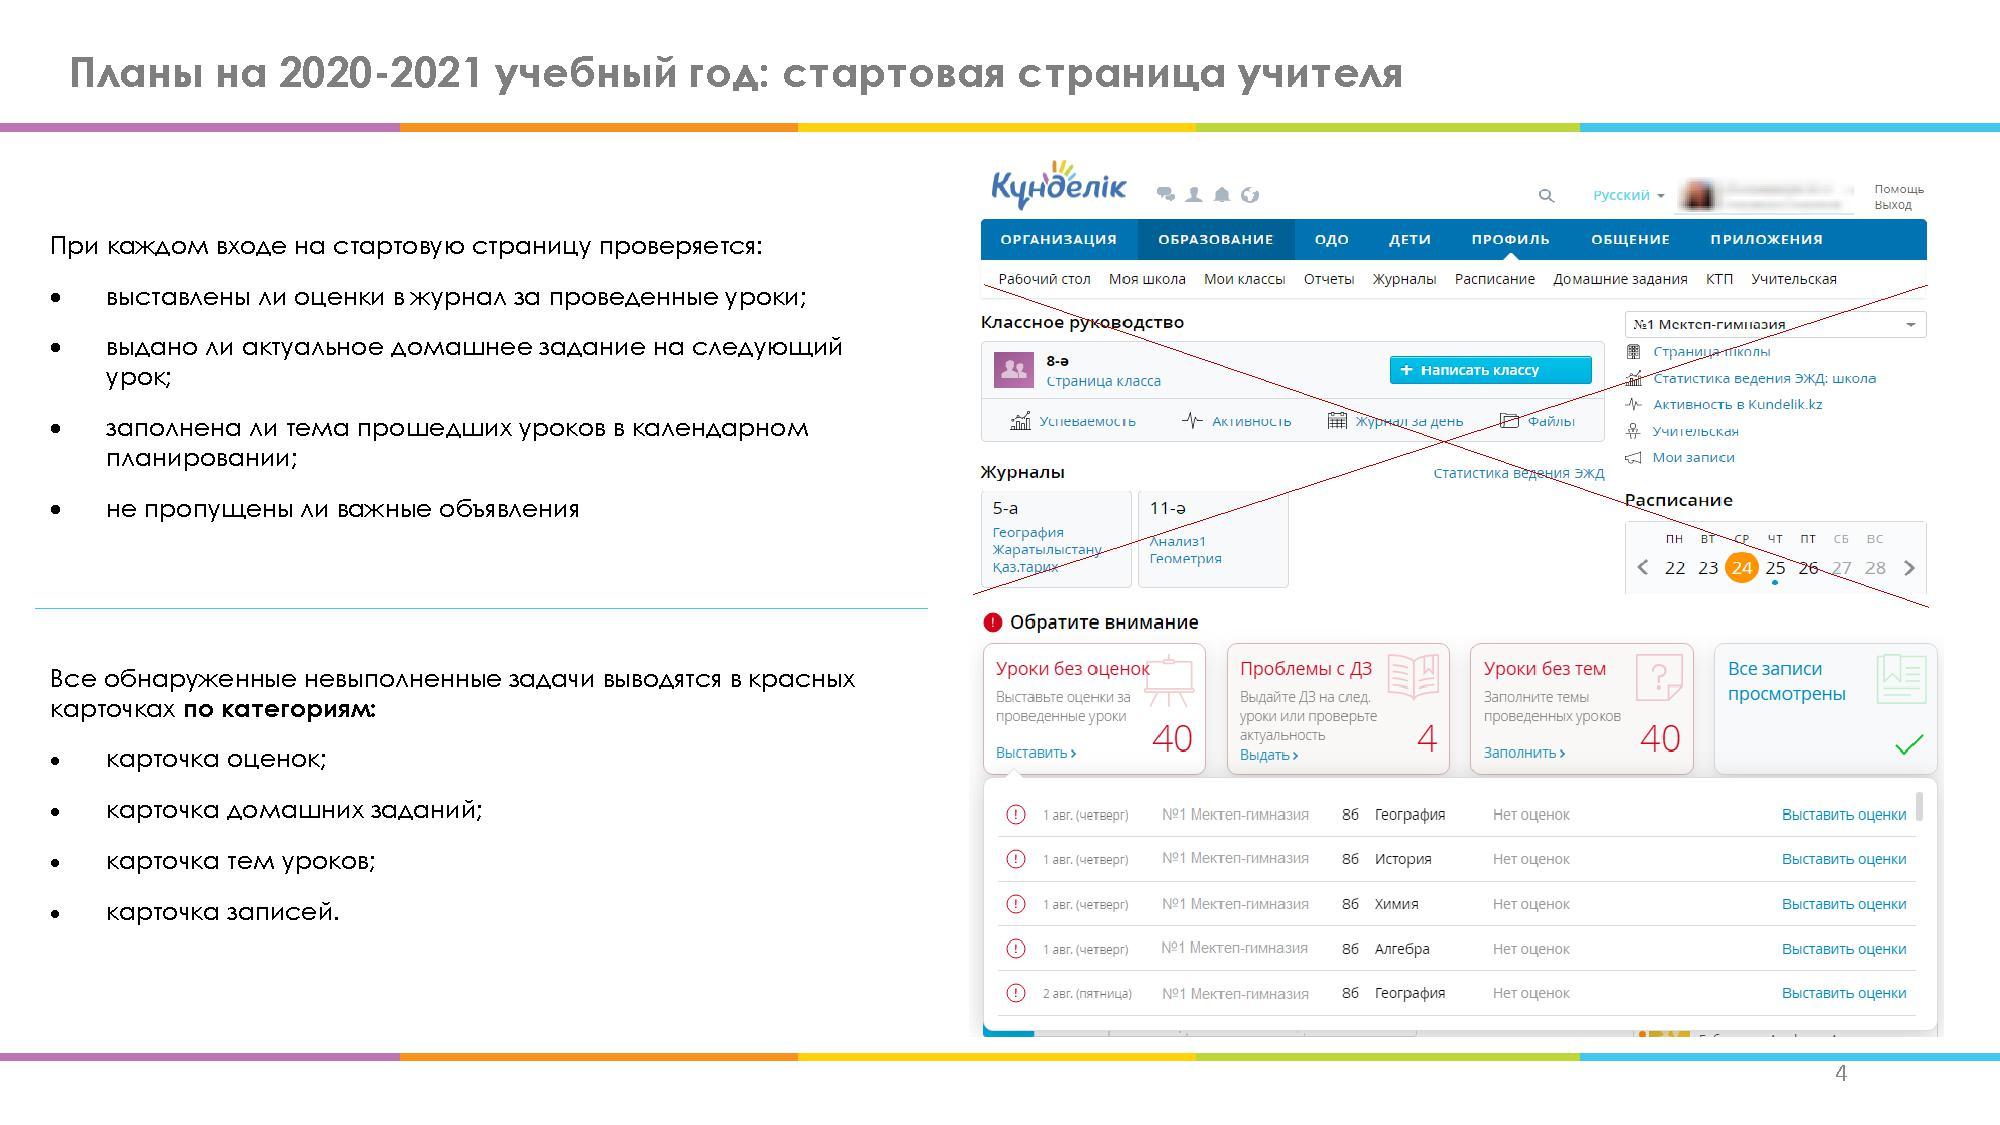Open the notifications bell icon
Screen dimensions: 2000x1125
tap(1221, 194)
